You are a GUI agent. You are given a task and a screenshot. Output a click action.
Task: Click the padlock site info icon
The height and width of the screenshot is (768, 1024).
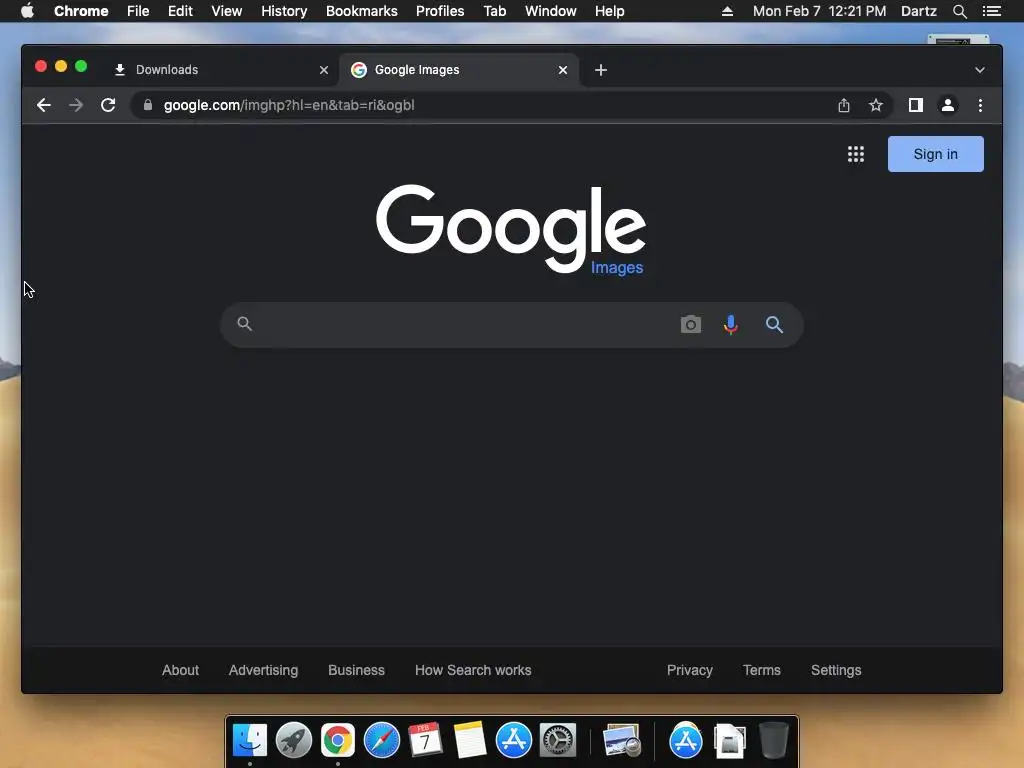[x=148, y=105]
